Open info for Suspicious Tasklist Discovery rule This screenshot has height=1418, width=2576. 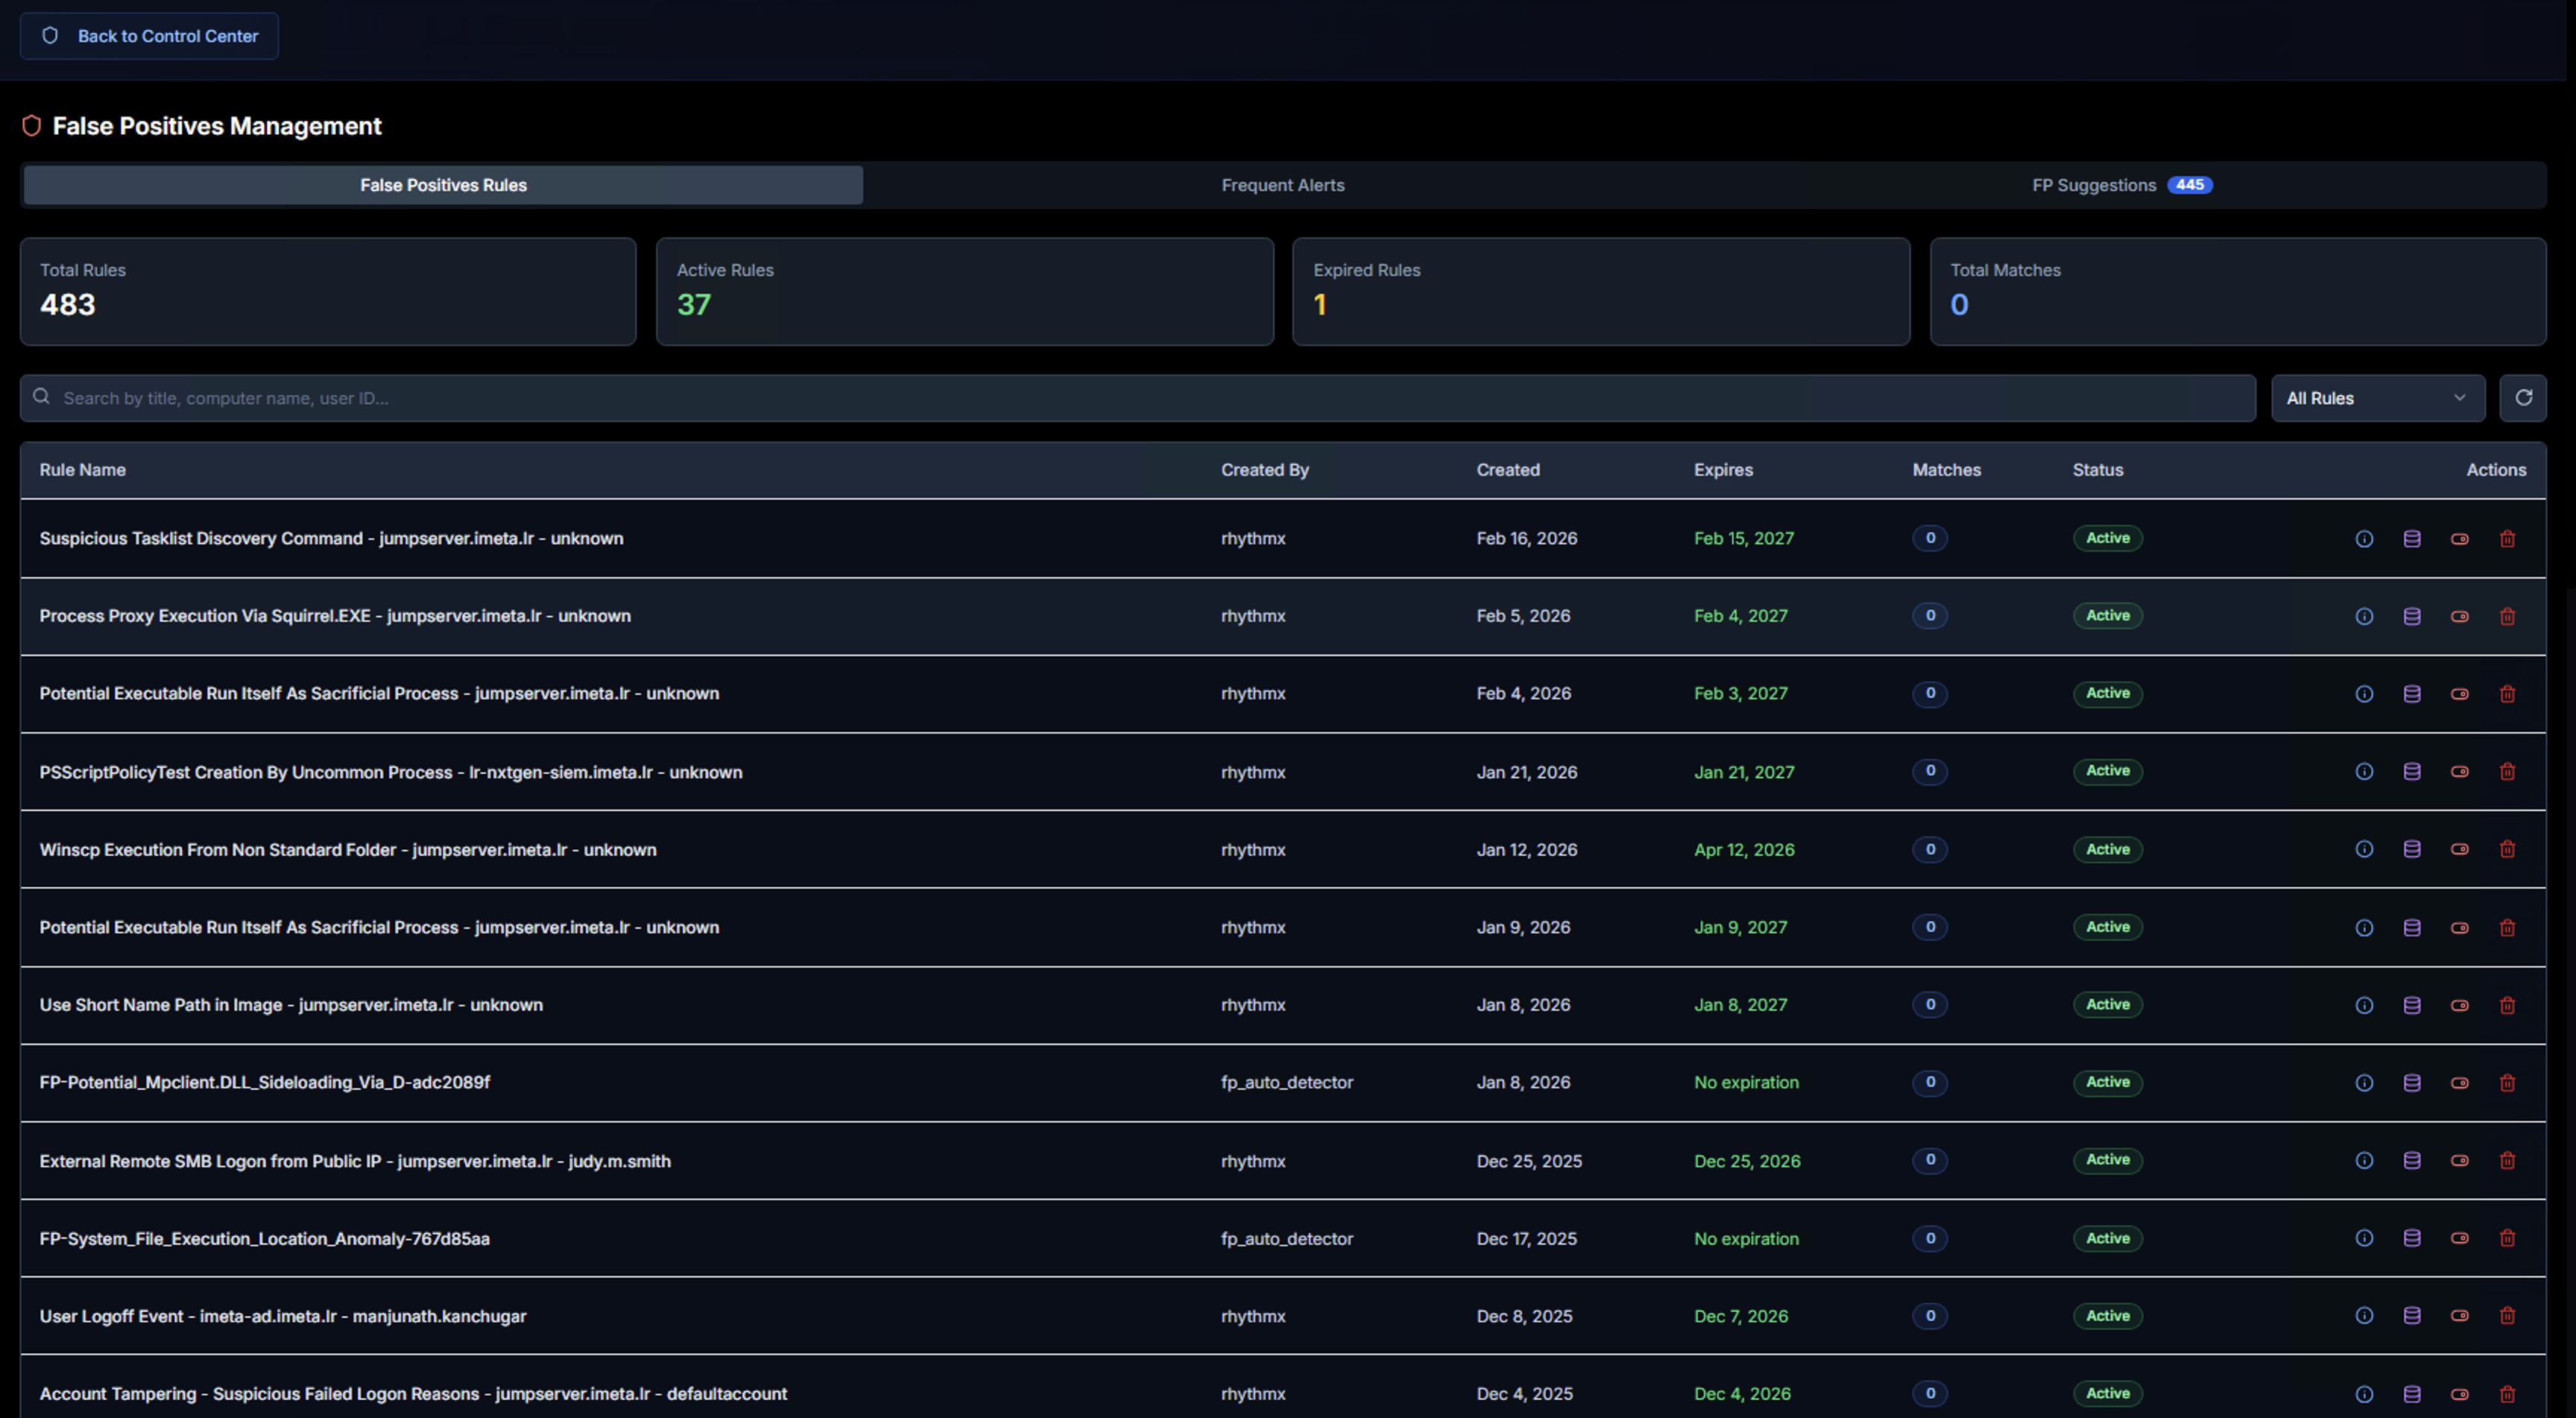2364,539
